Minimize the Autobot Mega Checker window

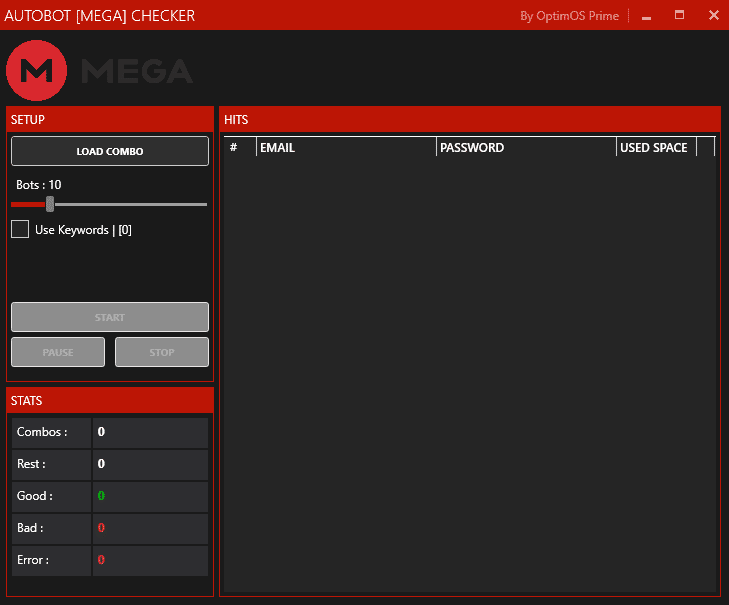646,16
